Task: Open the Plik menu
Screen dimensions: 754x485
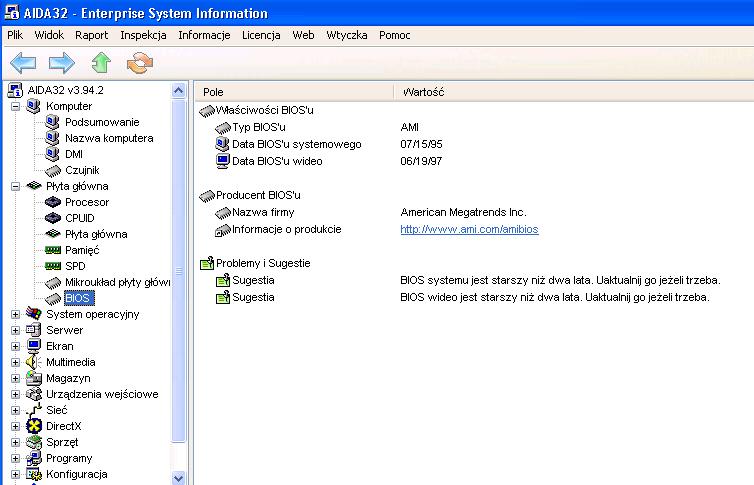Action: [x=15, y=35]
